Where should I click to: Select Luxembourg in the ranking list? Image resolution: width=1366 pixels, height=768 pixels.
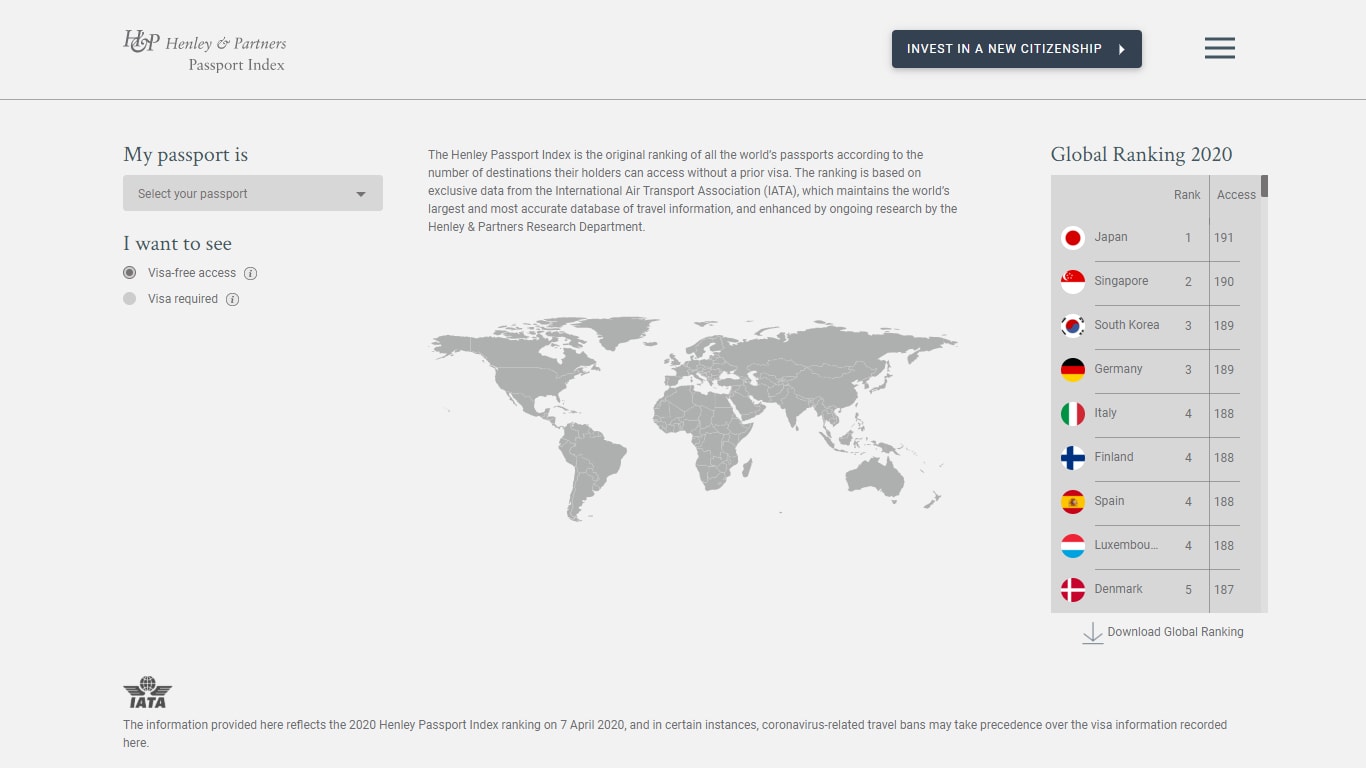point(1150,546)
